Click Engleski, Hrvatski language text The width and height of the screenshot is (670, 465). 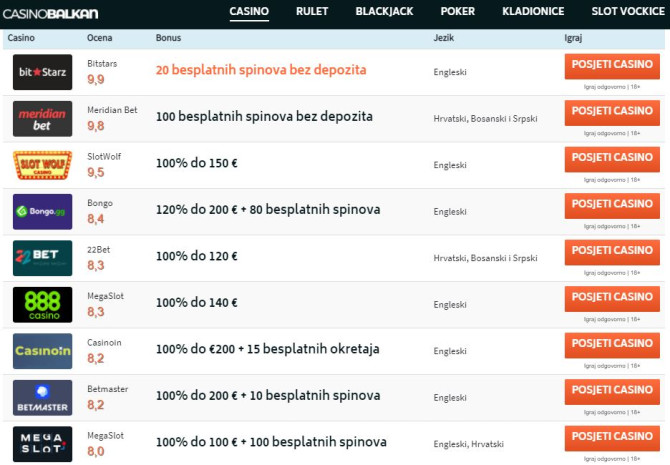(x=468, y=444)
